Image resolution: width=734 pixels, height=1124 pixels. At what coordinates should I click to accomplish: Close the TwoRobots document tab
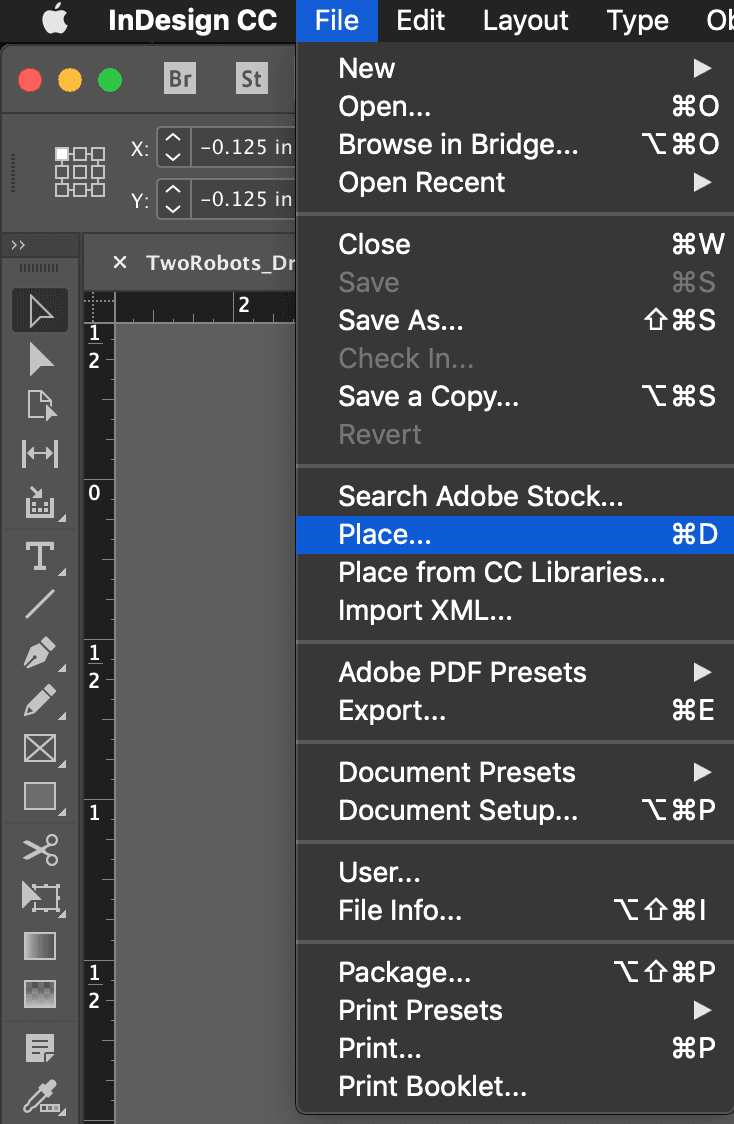[x=120, y=263]
